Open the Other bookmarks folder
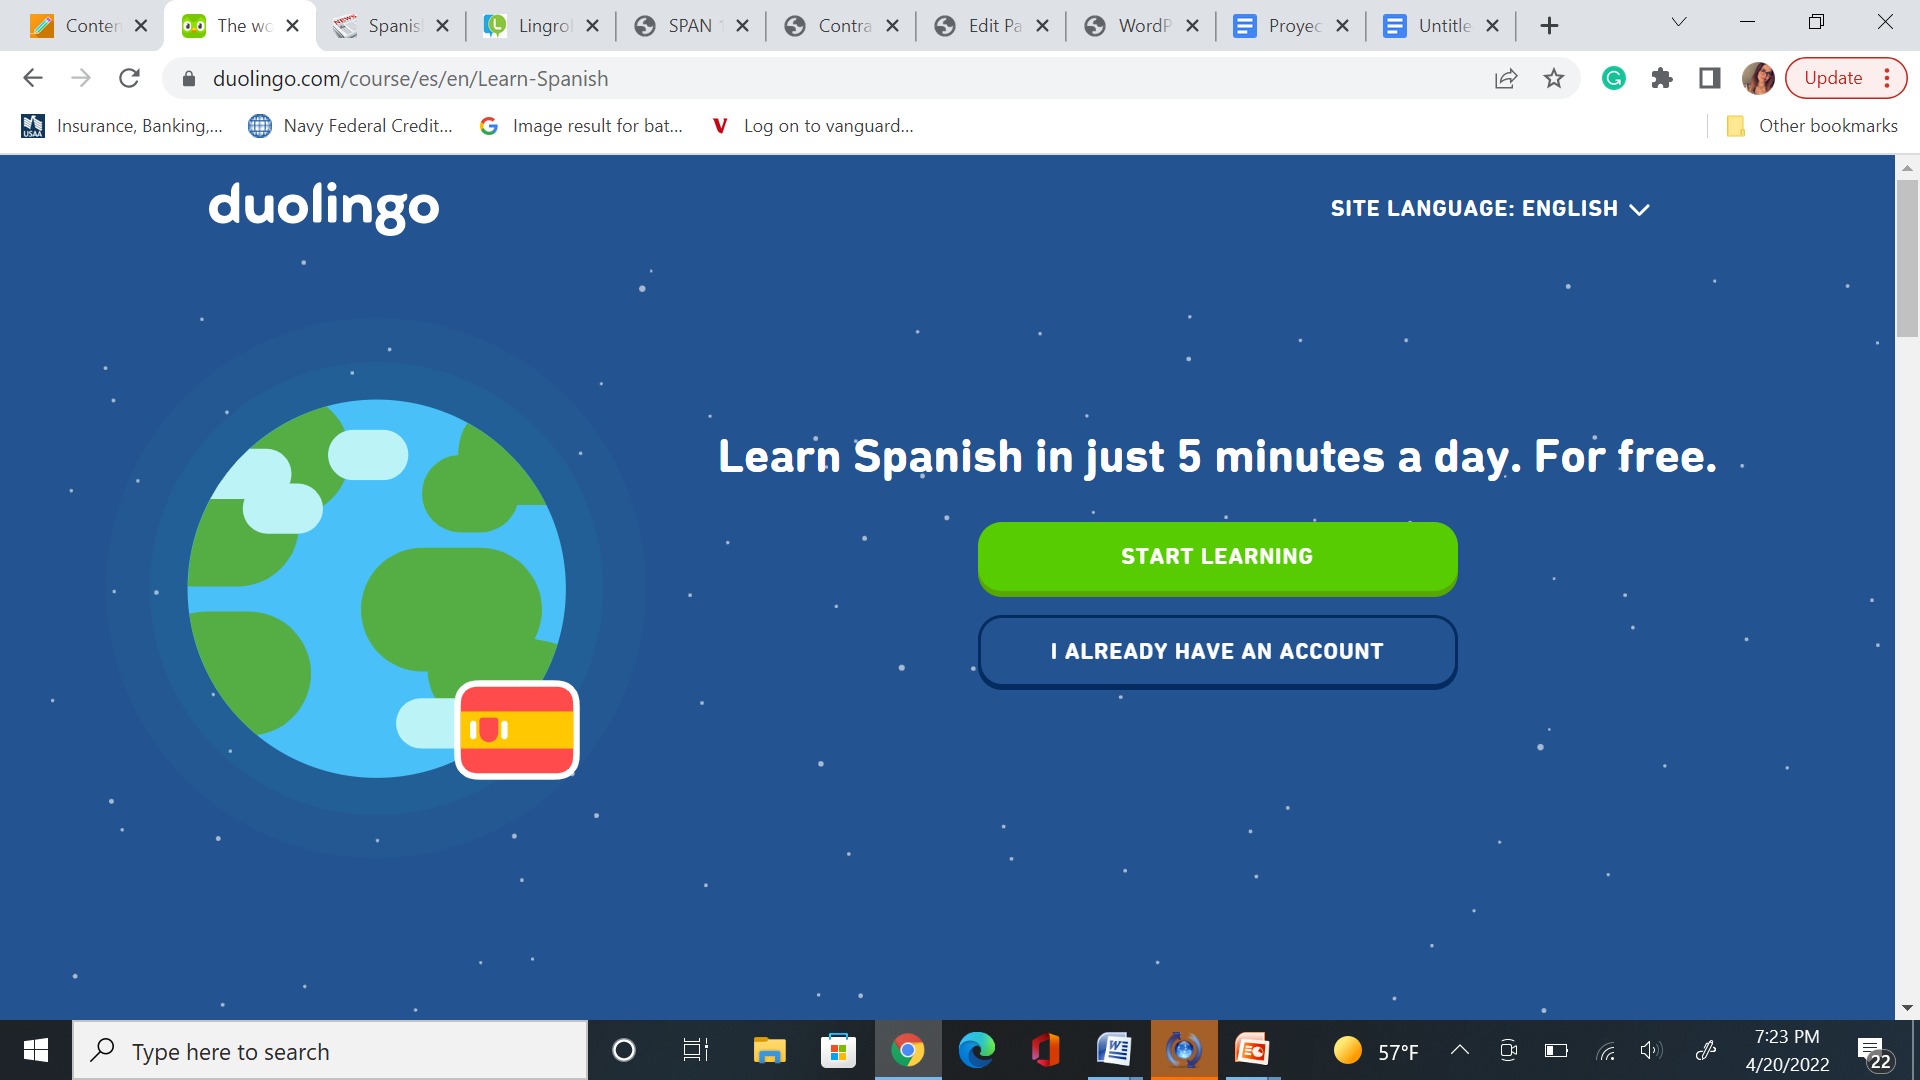Screen dimensions: 1920x1080 [x=1812, y=126]
